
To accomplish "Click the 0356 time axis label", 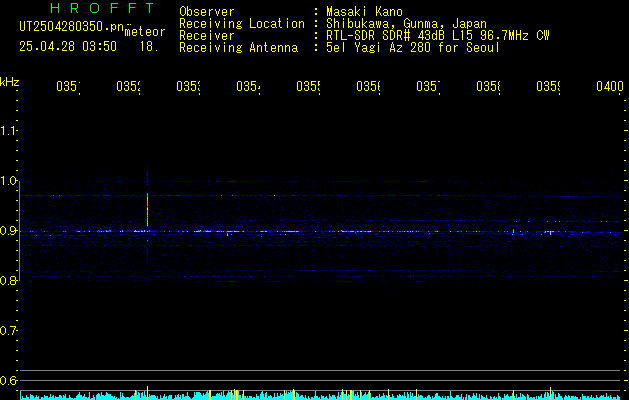I will (x=369, y=87).
